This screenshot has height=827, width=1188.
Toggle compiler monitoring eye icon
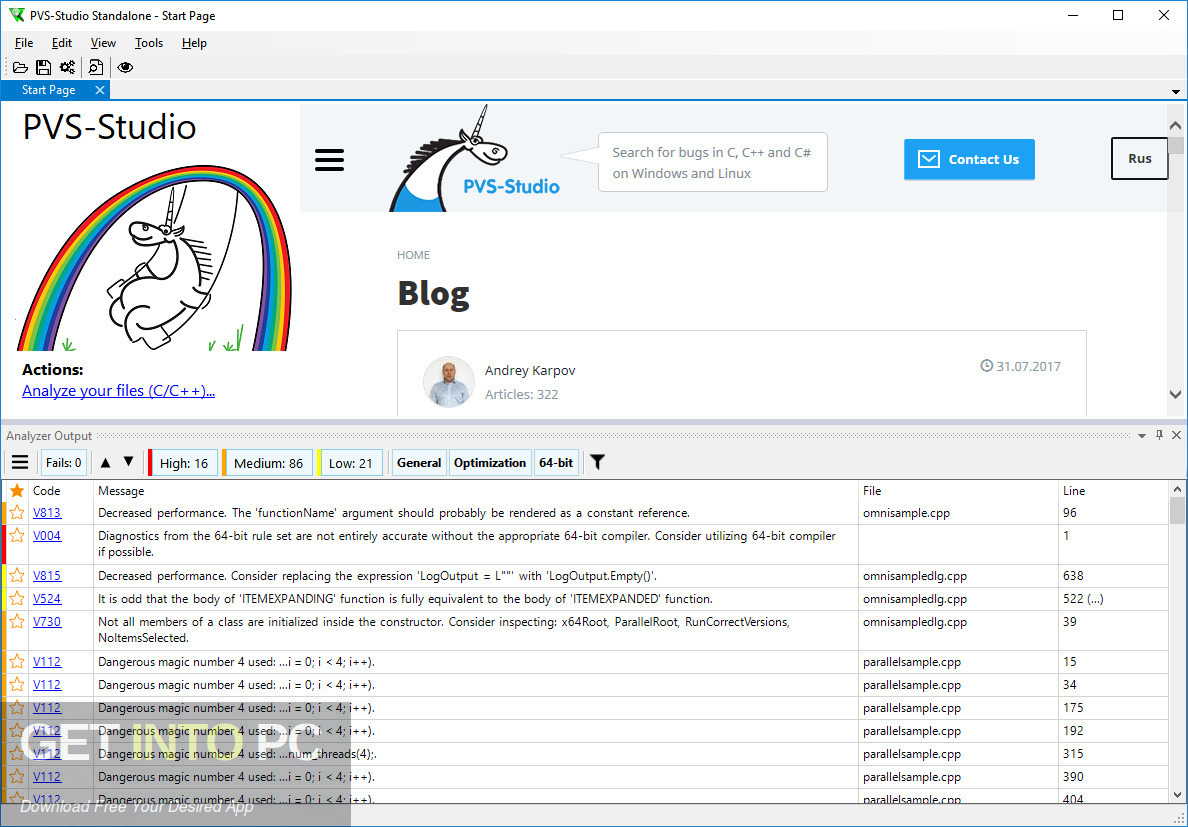click(x=125, y=67)
